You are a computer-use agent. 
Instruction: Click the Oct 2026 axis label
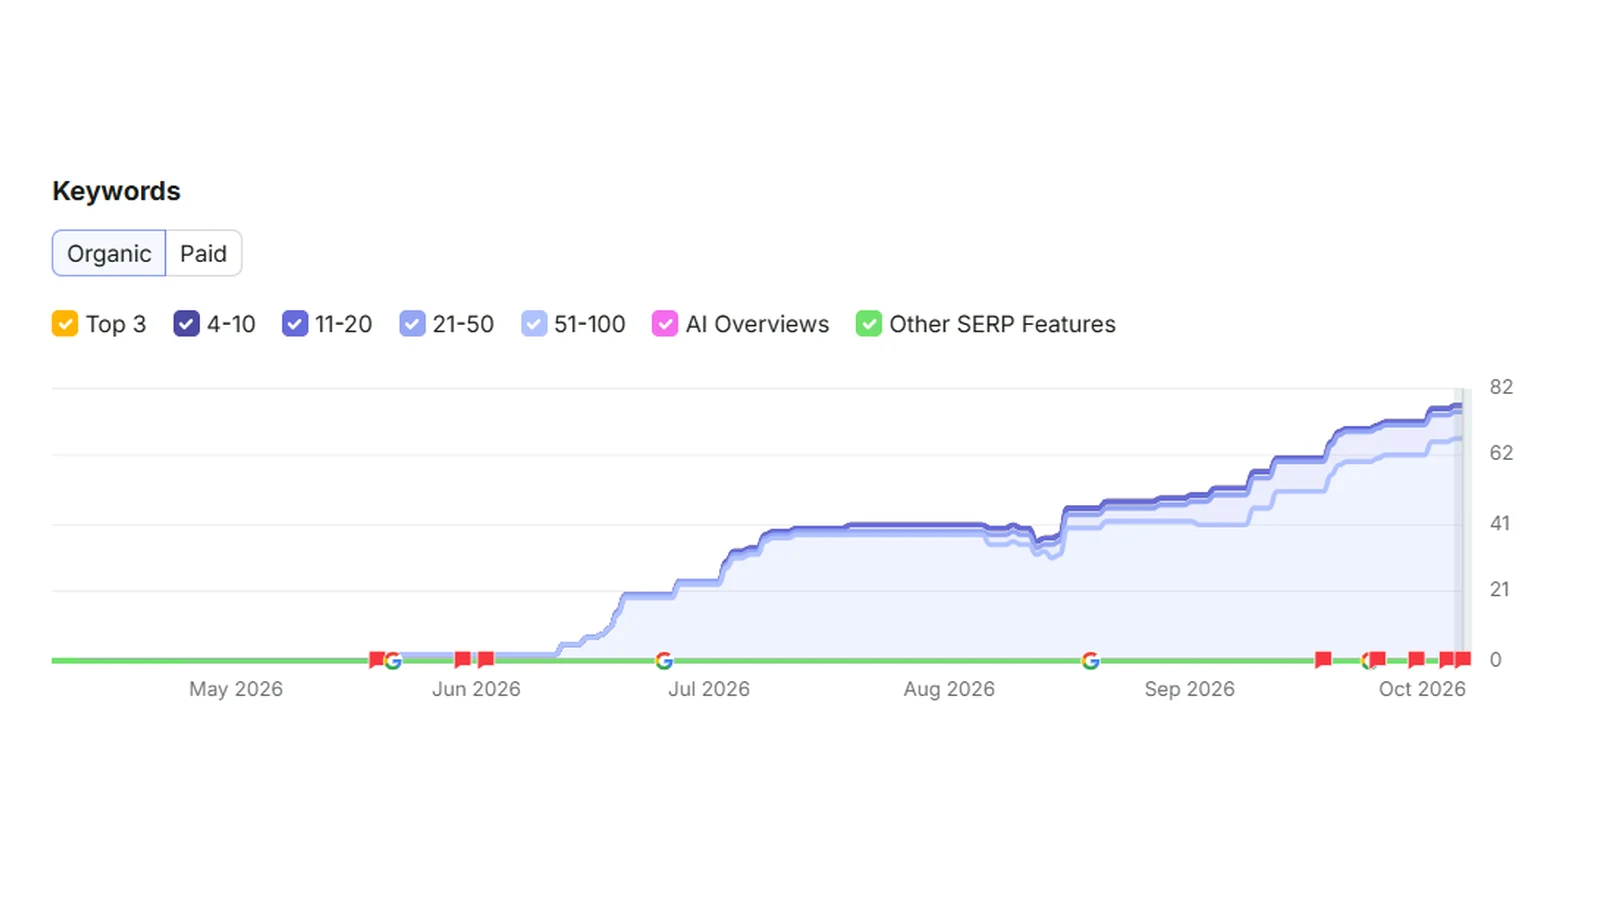(x=1422, y=689)
